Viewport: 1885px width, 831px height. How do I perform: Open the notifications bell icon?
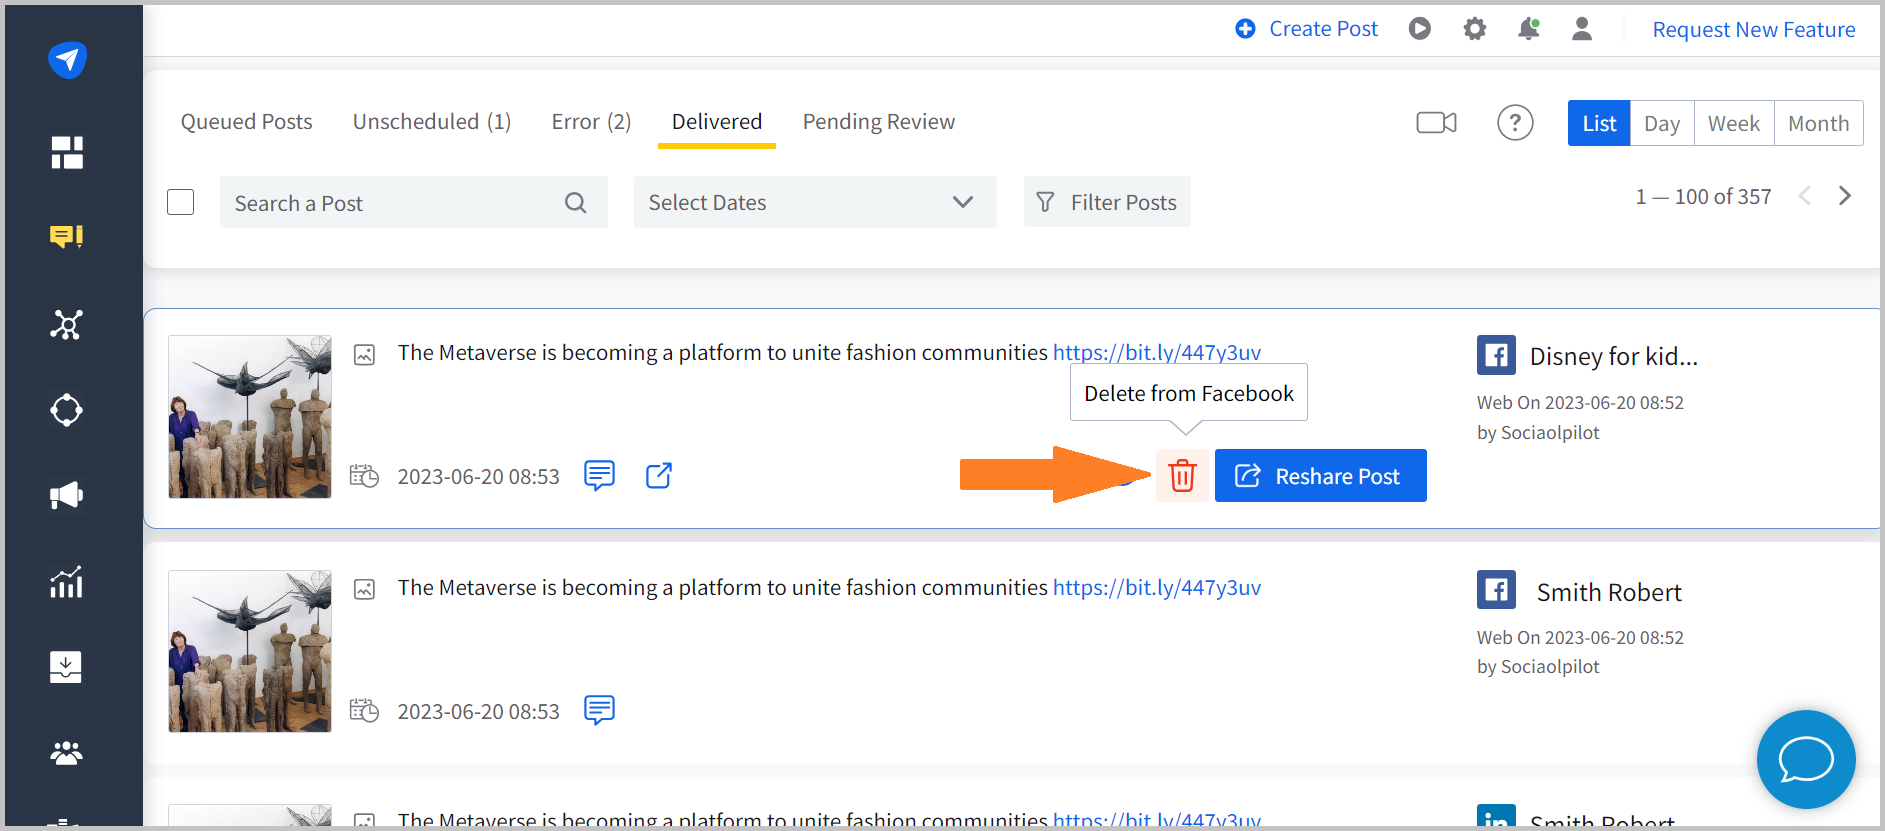pyautogui.click(x=1528, y=29)
